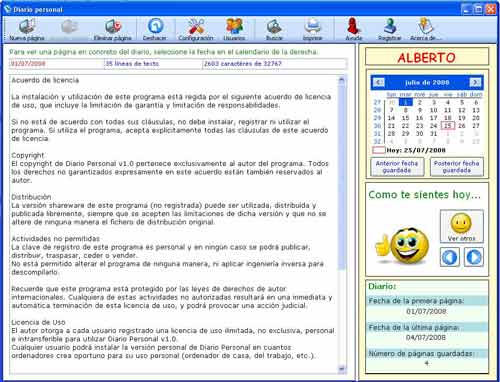Click week number 30 in the calendar
The width and height of the screenshot is (500, 382).
[x=377, y=126]
